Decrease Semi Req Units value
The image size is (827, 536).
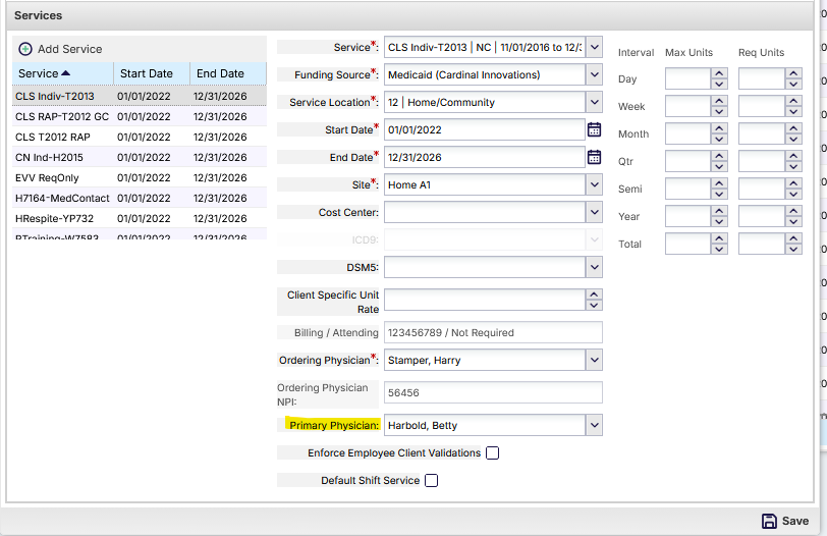coord(793,194)
